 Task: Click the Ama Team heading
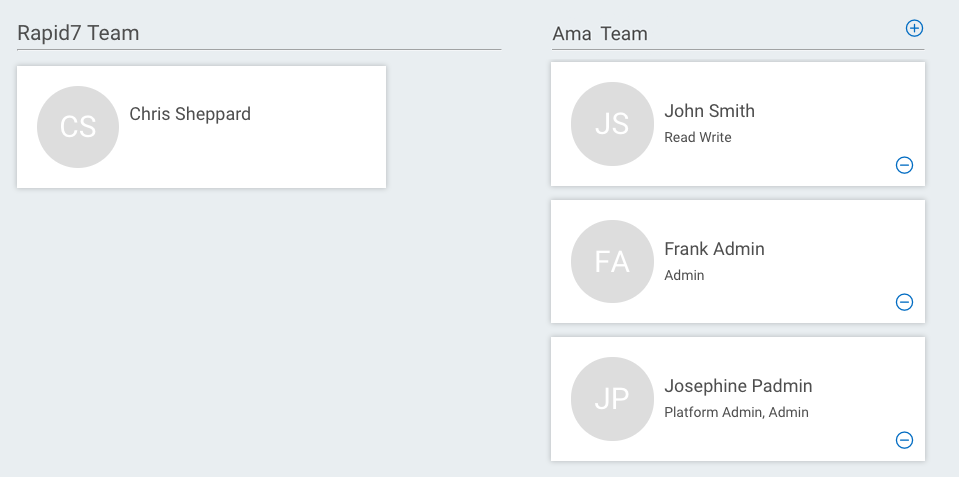point(600,34)
